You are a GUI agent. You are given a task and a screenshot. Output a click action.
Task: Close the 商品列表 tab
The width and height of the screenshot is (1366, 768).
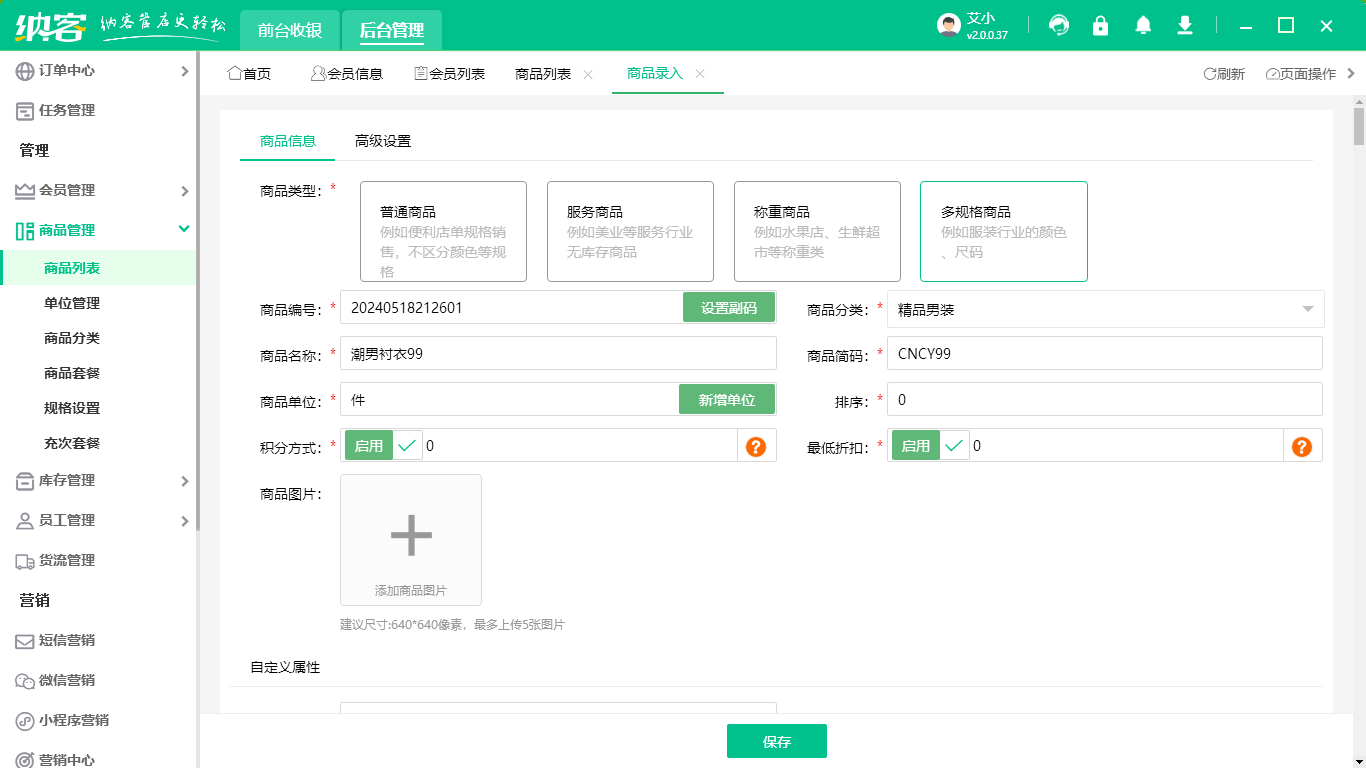pyautogui.click(x=588, y=74)
